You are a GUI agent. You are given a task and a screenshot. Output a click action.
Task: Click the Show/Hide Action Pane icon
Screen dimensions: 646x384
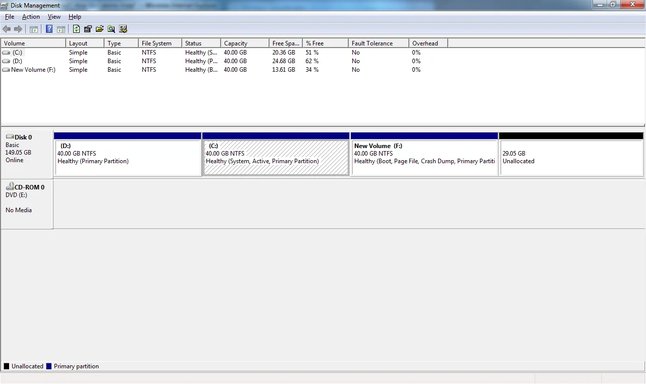tap(61, 29)
